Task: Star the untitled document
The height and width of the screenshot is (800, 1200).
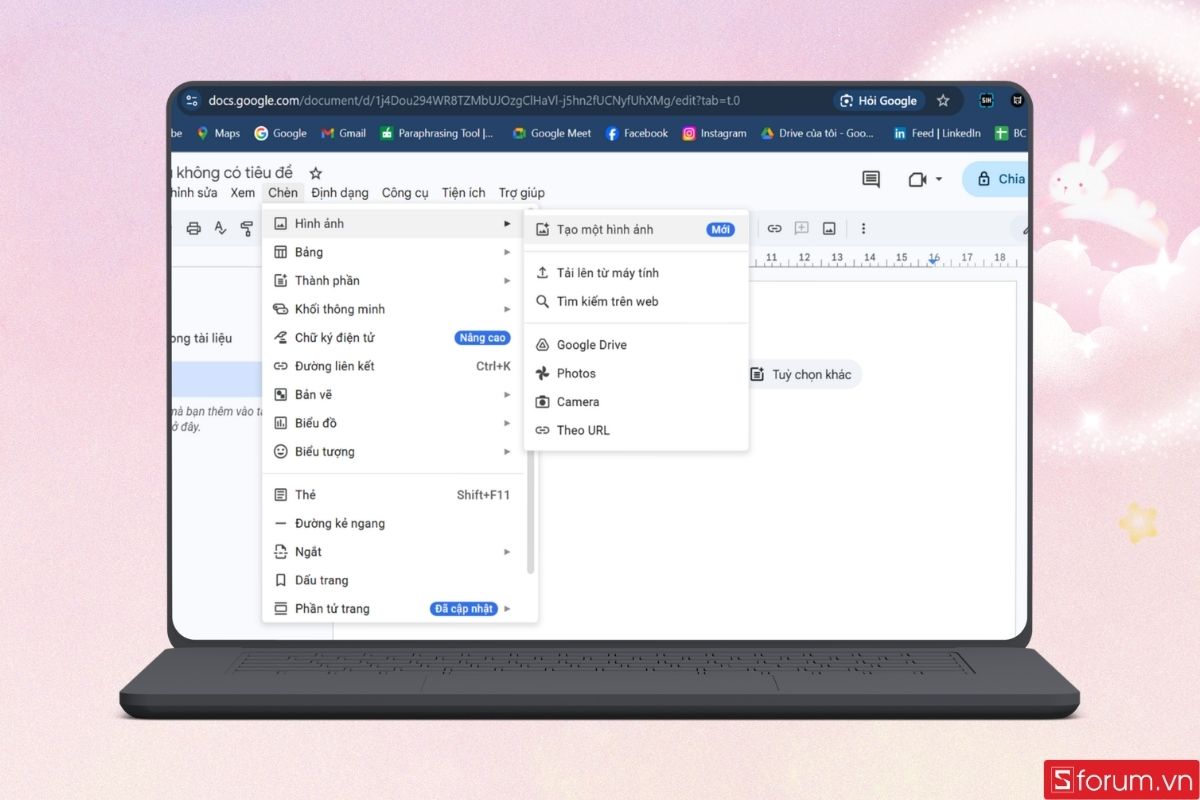Action: (316, 173)
